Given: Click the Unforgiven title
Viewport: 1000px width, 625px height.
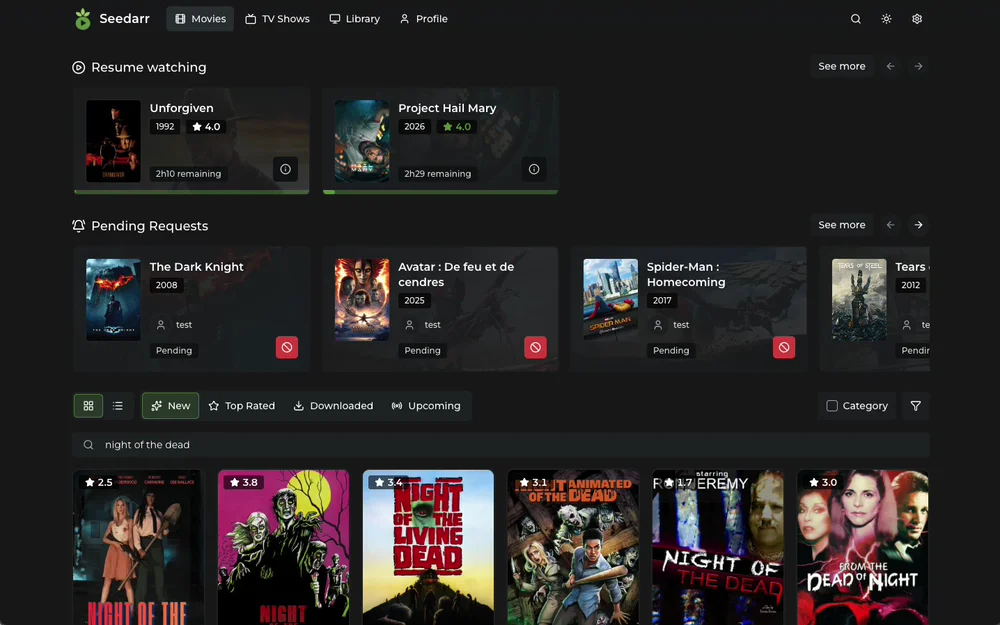Looking at the screenshot, I should (x=182, y=108).
